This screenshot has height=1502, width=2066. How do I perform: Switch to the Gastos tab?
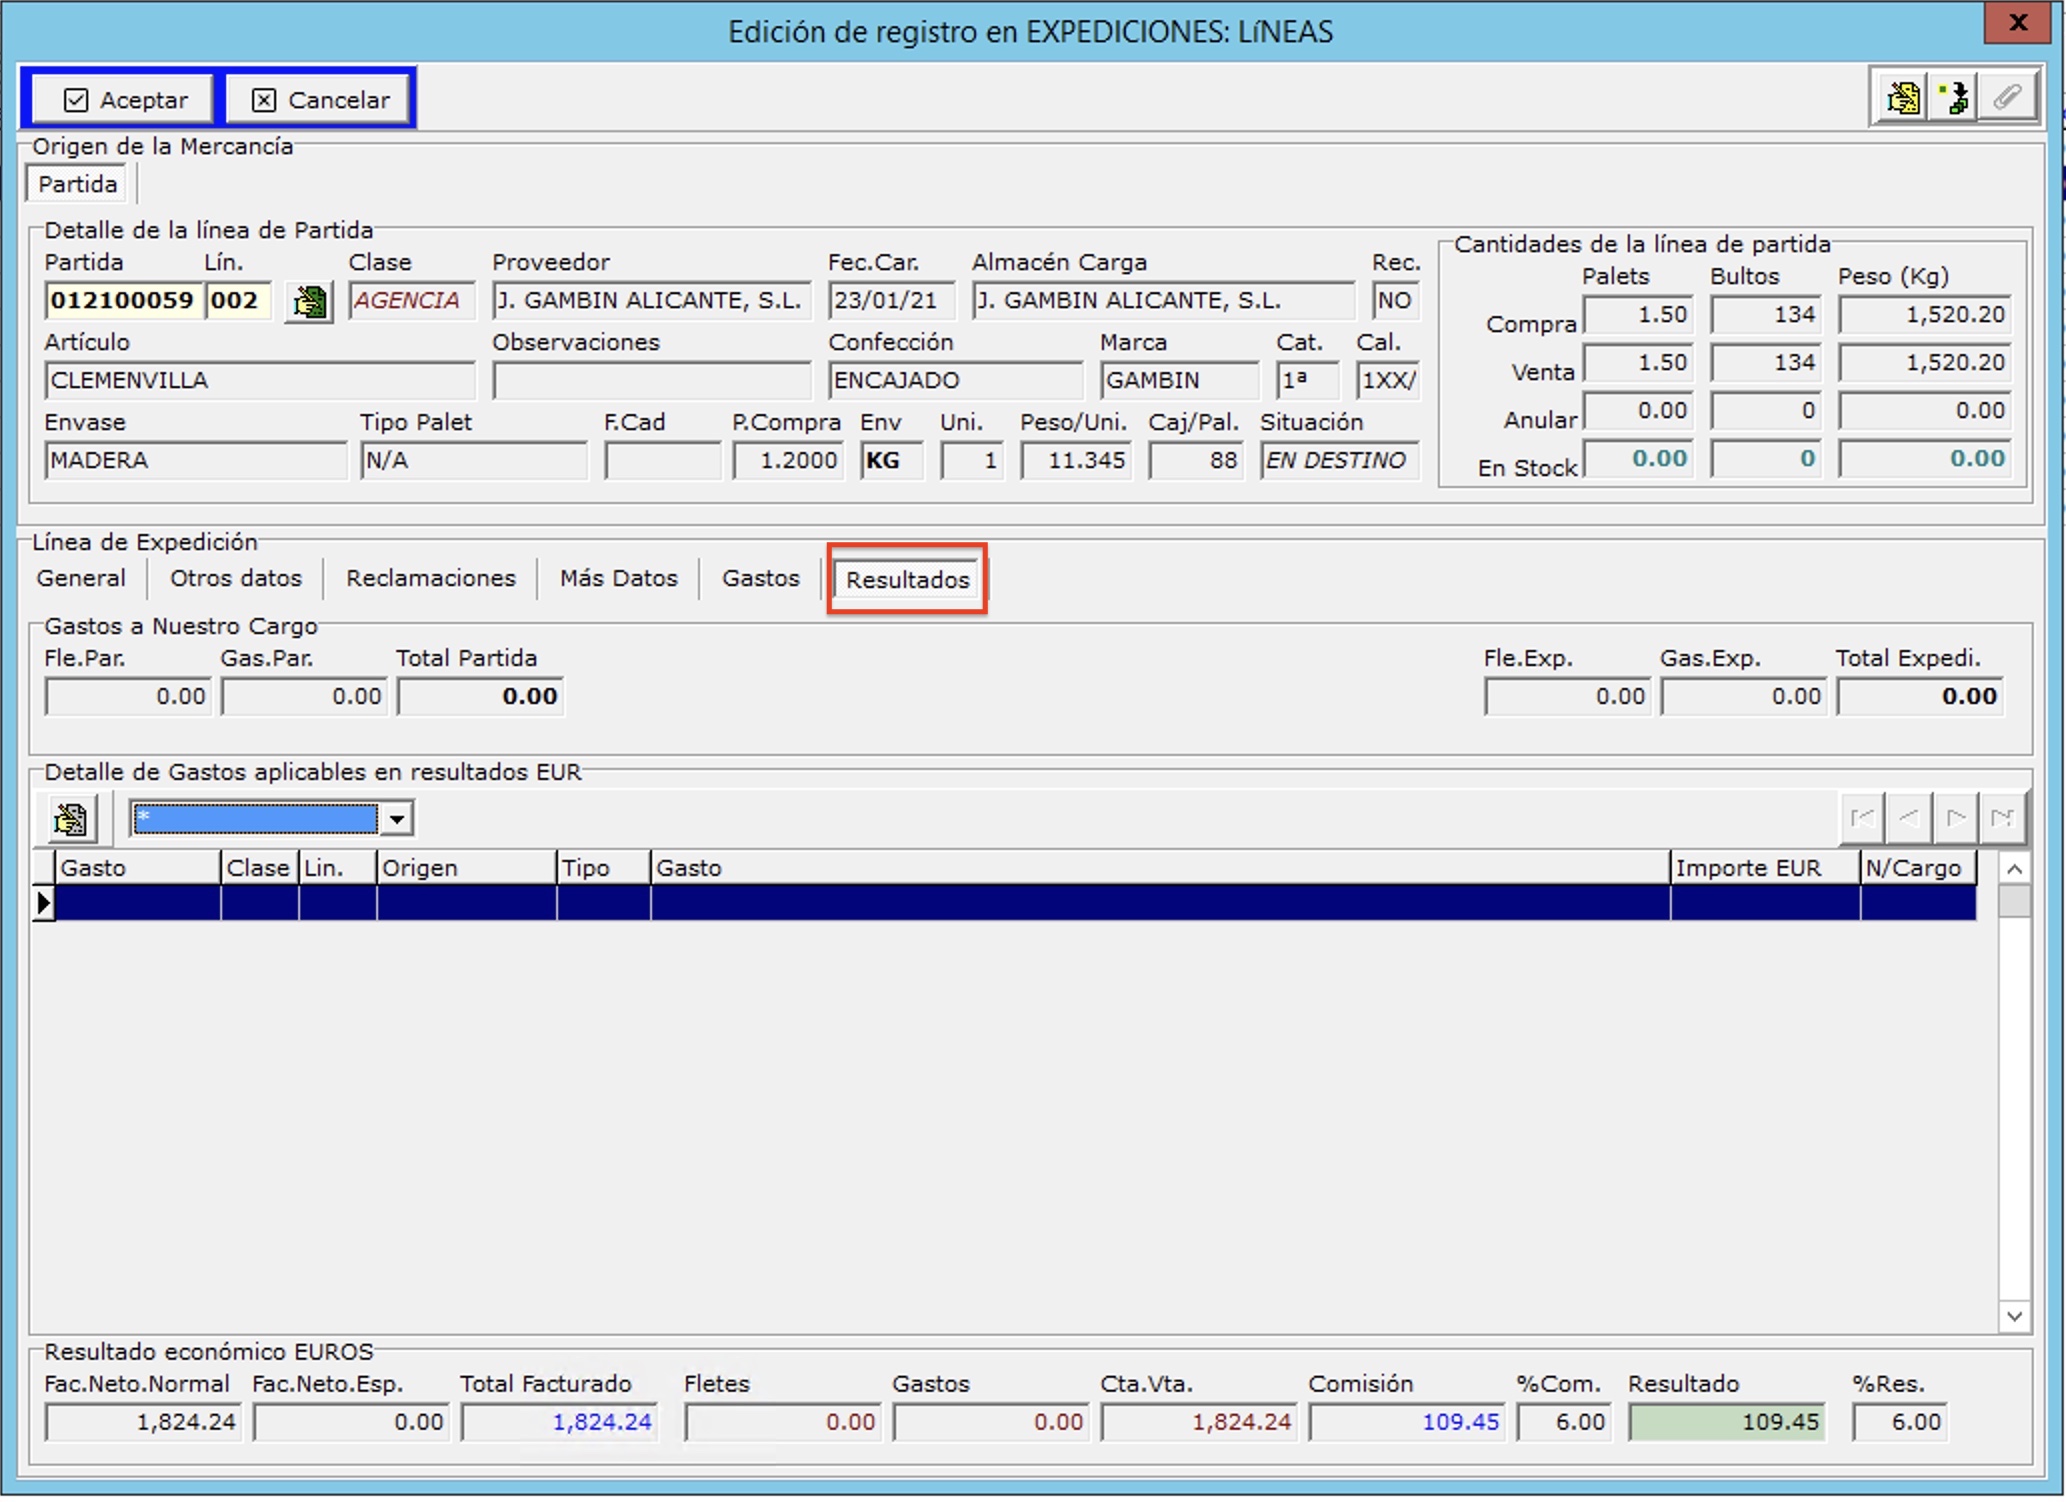[760, 578]
